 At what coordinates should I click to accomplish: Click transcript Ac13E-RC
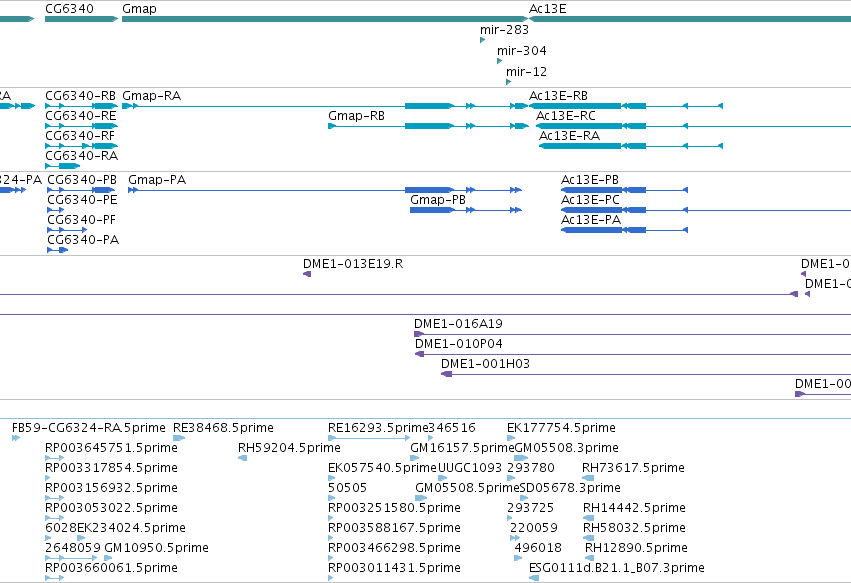coord(693,126)
